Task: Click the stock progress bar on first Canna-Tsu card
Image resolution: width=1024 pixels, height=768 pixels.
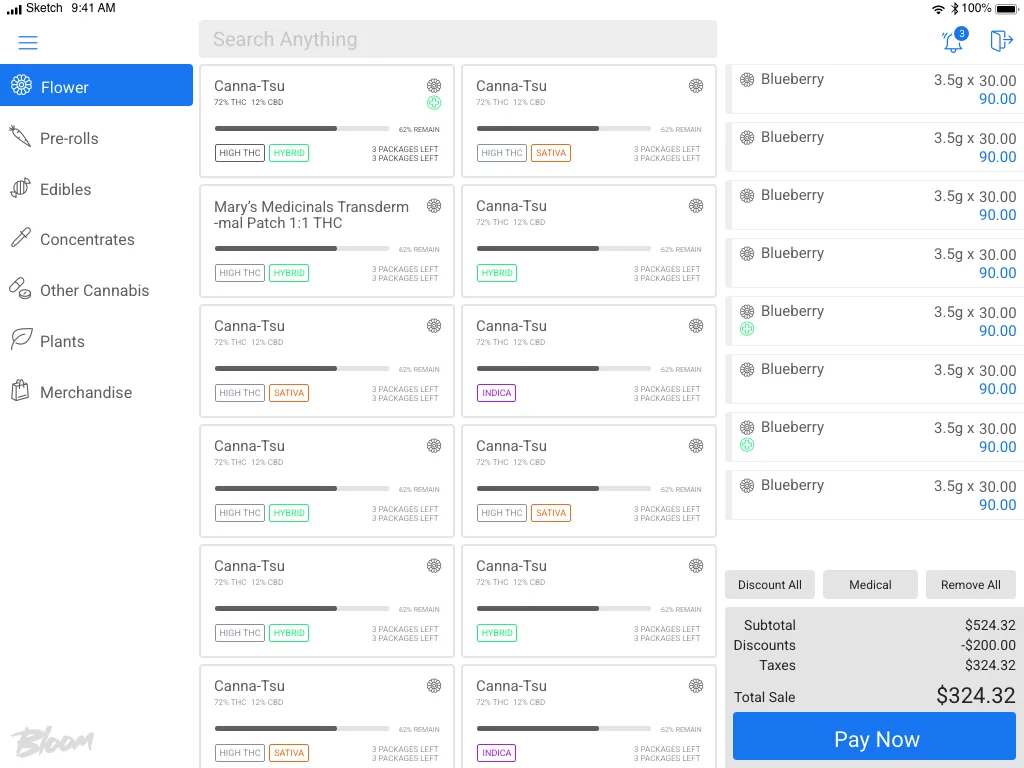Action: click(x=302, y=129)
